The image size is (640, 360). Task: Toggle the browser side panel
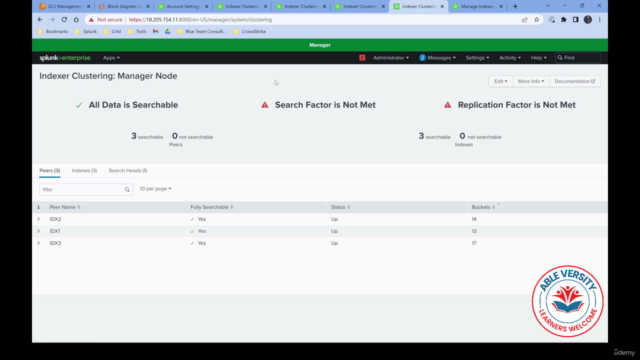click(x=576, y=20)
